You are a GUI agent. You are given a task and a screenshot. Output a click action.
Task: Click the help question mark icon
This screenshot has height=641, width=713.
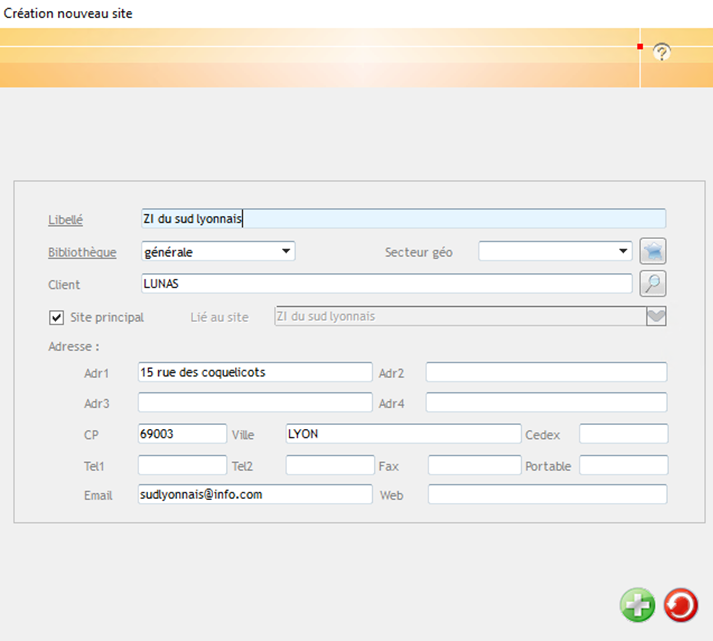point(661,52)
